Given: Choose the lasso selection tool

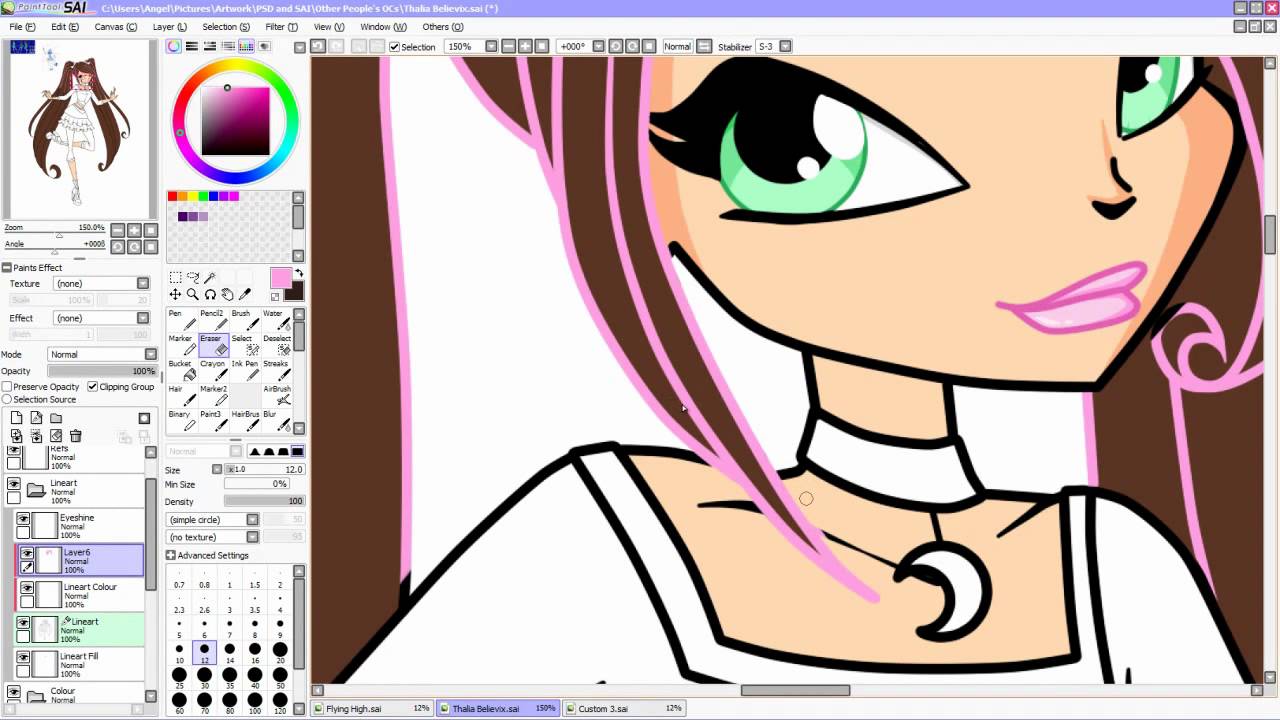Looking at the screenshot, I should click(x=193, y=277).
